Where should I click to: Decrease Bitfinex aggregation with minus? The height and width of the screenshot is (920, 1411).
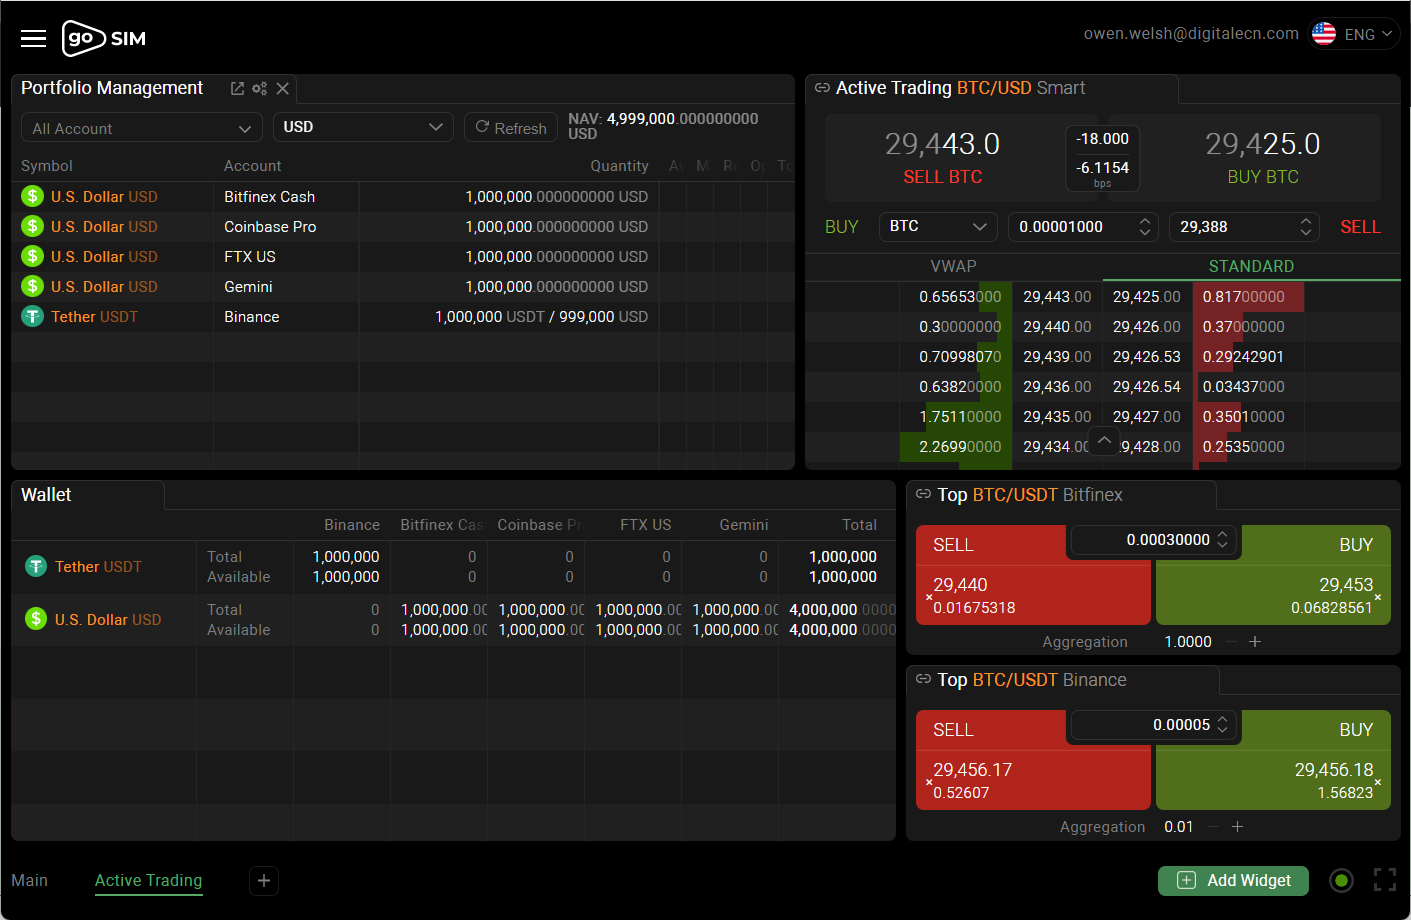1231,641
